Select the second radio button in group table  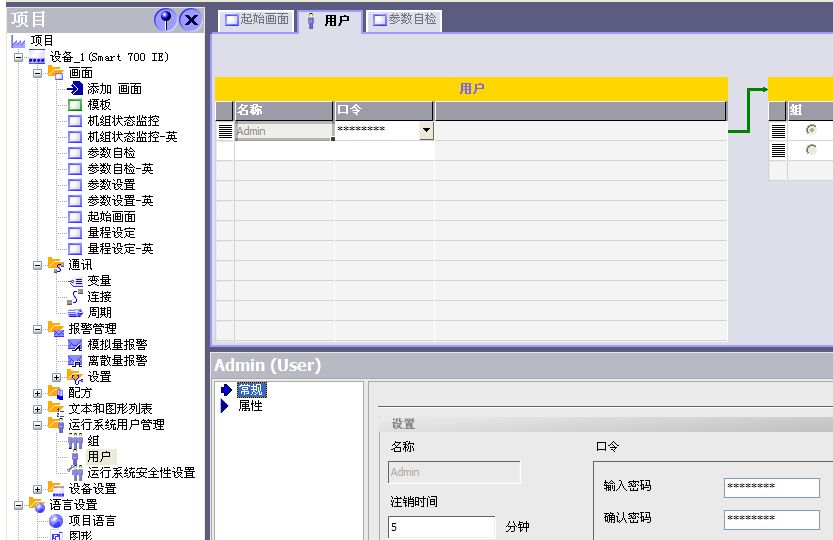[x=811, y=150]
